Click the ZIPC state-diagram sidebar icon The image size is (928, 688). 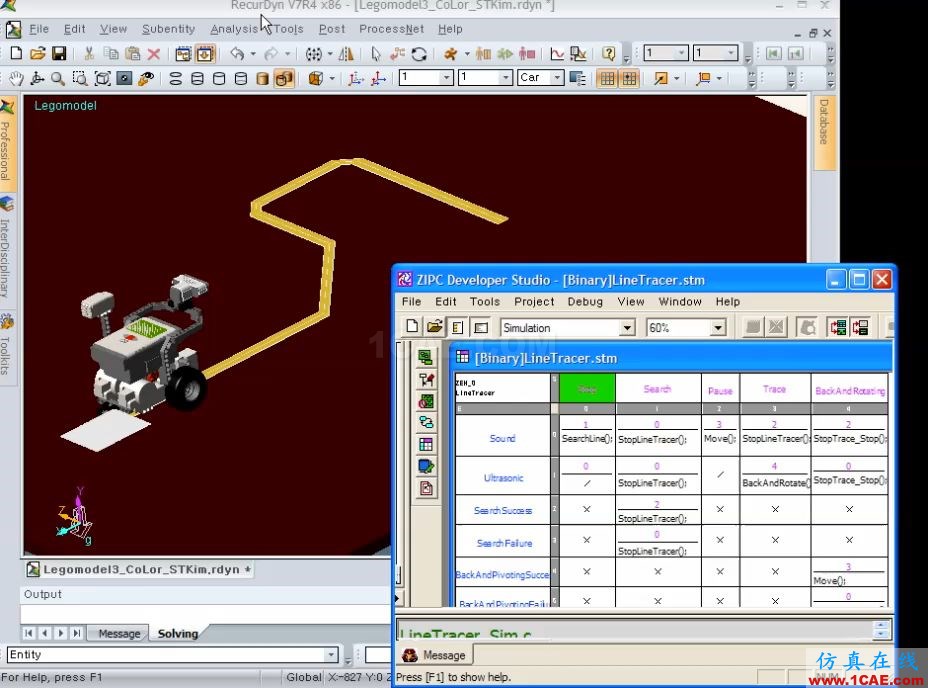[x=426, y=422]
